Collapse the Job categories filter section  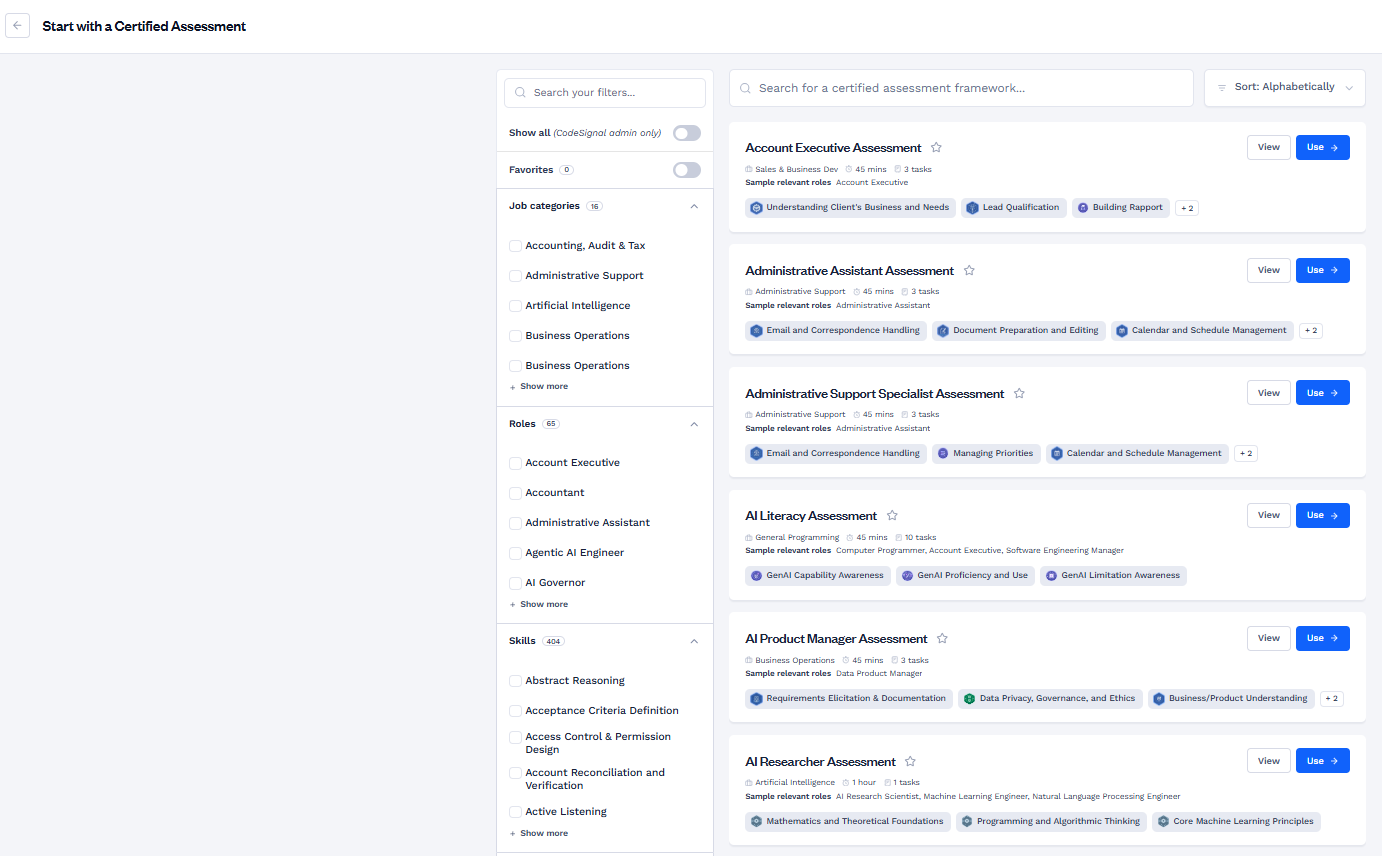pyautogui.click(x=694, y=206)
